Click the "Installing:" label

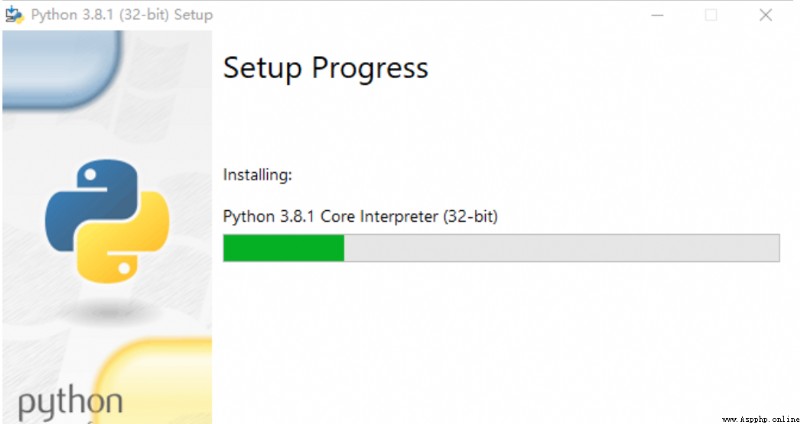click(x=258, y=175)
